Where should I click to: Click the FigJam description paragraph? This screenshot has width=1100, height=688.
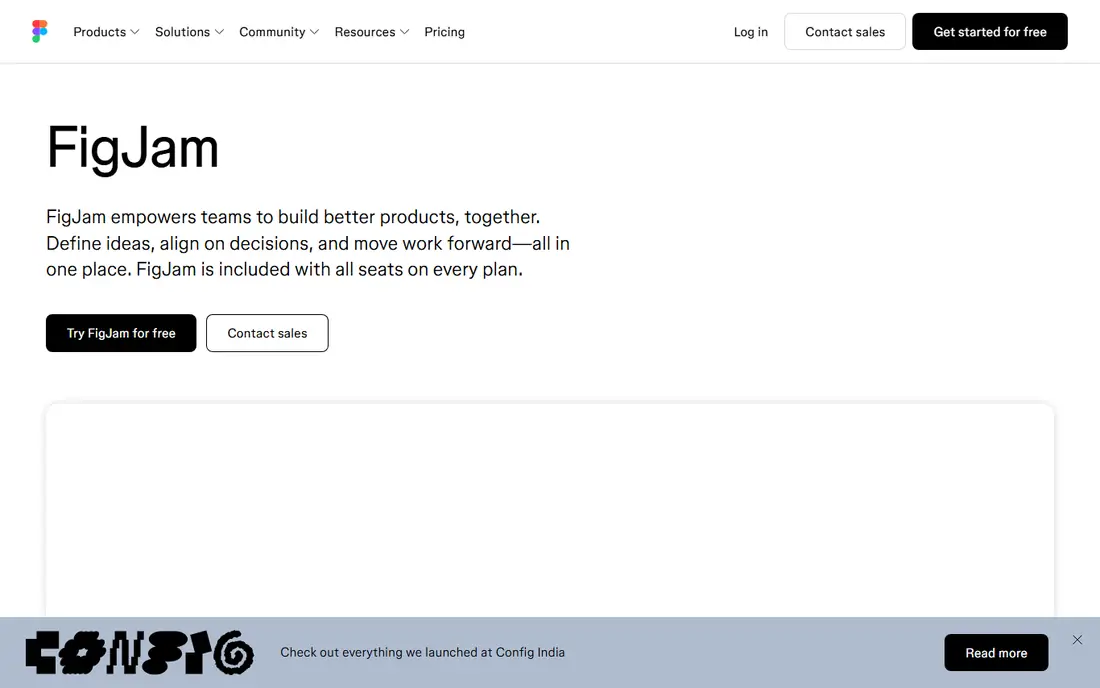tap(308, 243)
